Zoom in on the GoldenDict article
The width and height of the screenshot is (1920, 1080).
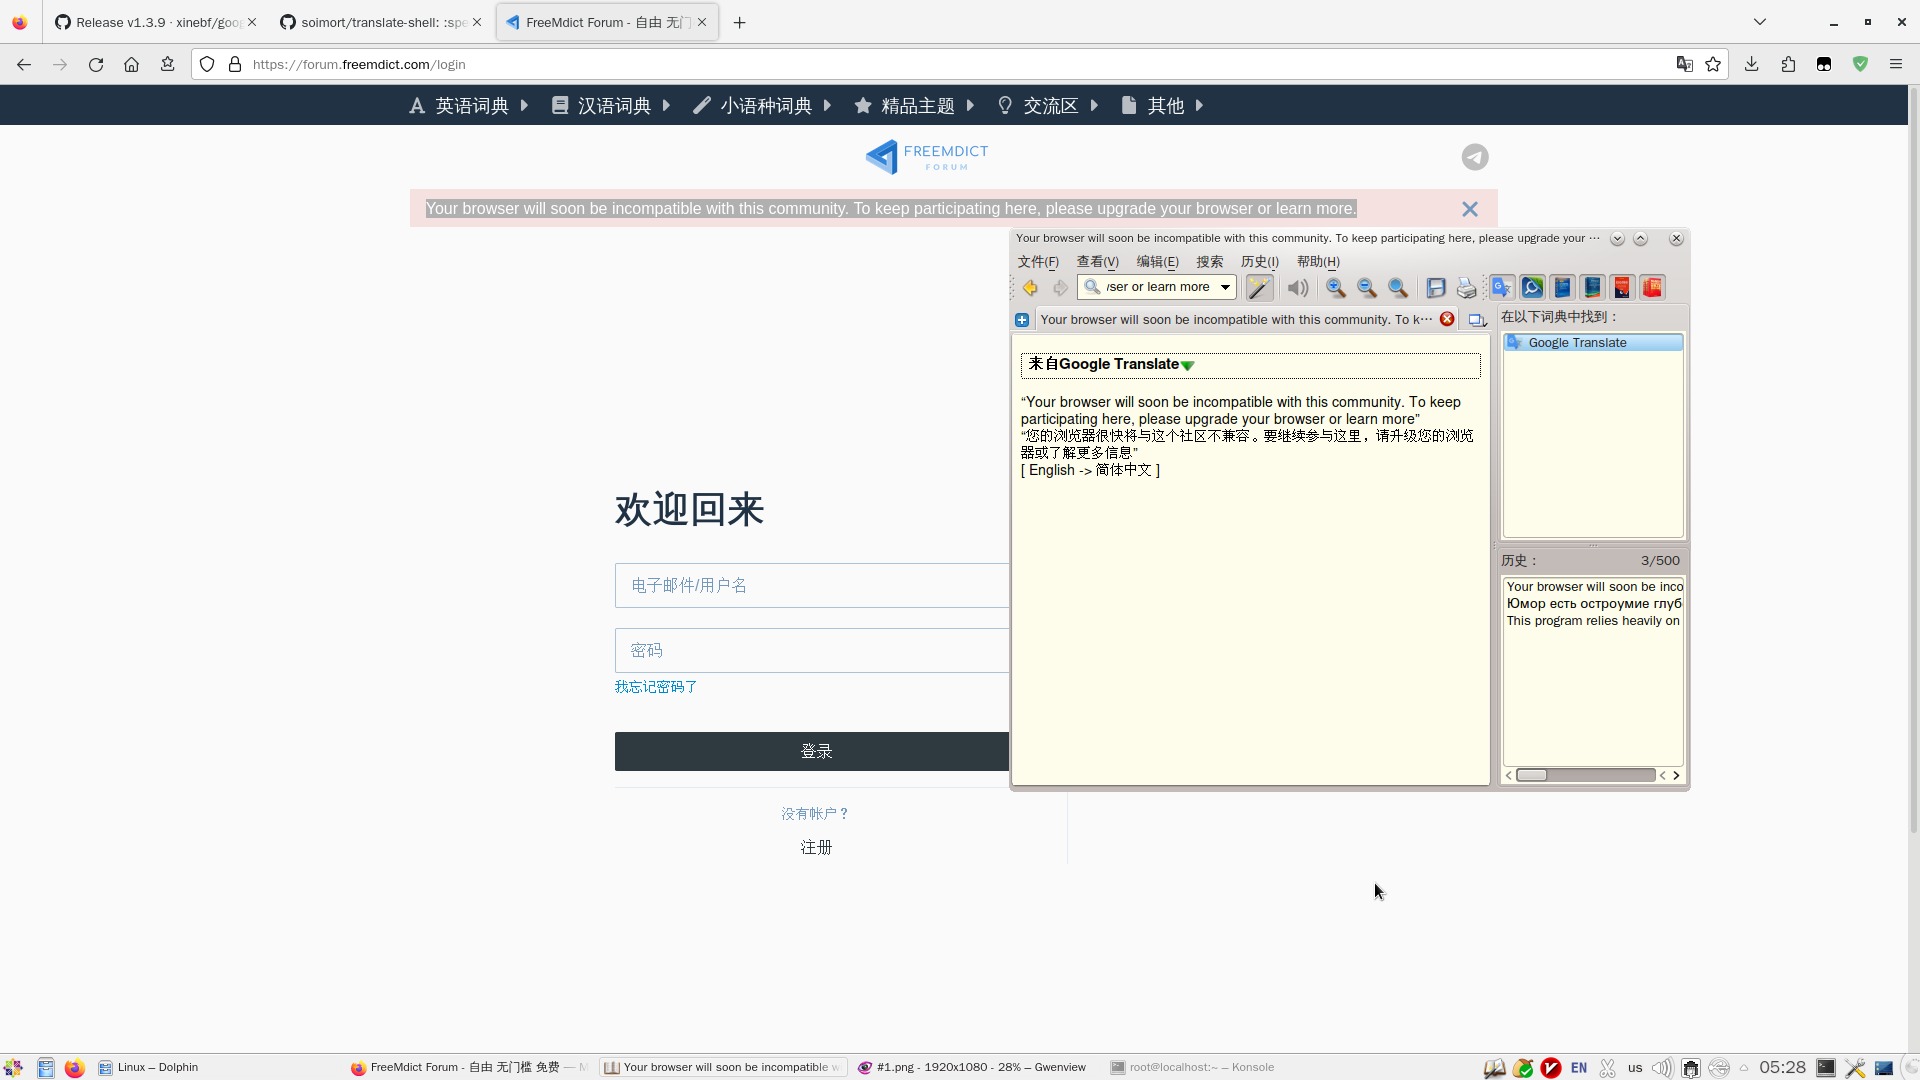1336,288
